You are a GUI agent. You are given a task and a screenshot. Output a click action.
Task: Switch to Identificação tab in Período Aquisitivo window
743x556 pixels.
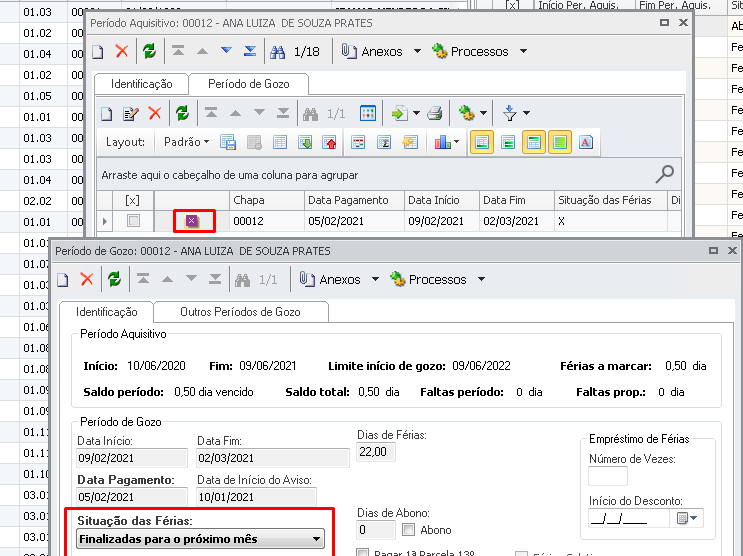point(142,84)
